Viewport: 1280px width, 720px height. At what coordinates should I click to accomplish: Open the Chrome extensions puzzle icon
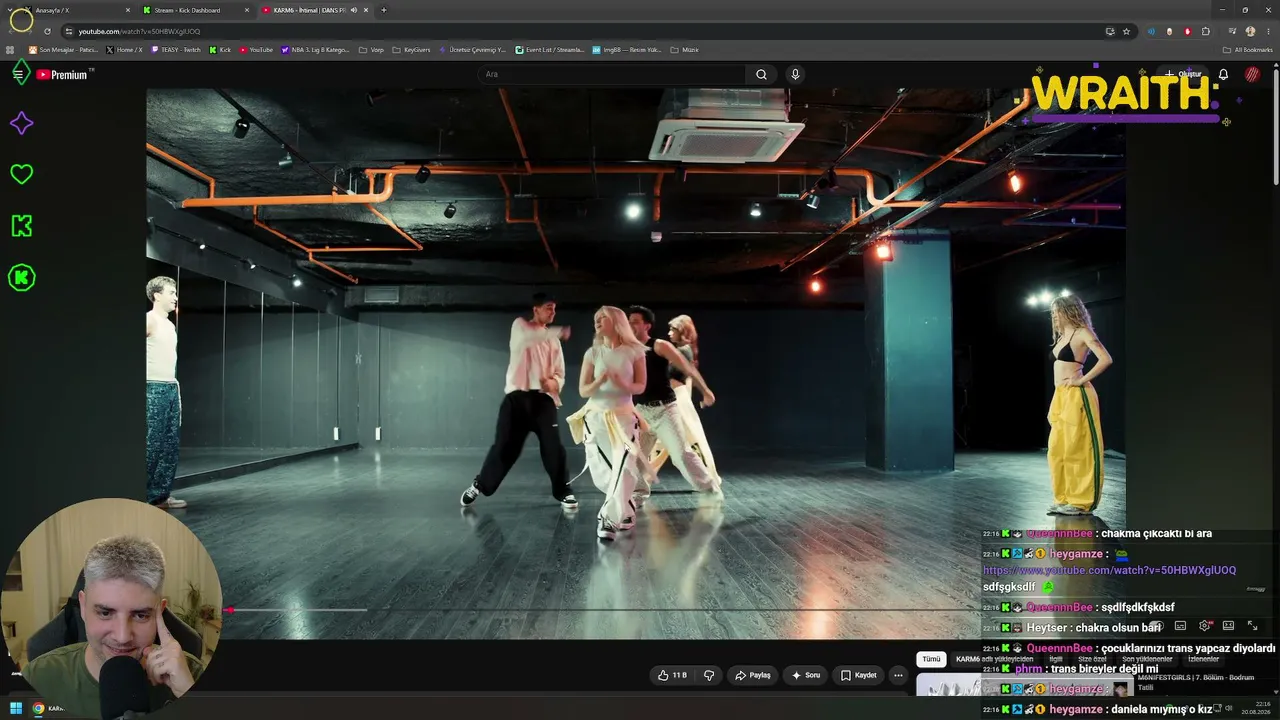click(x=1206, y=31)
